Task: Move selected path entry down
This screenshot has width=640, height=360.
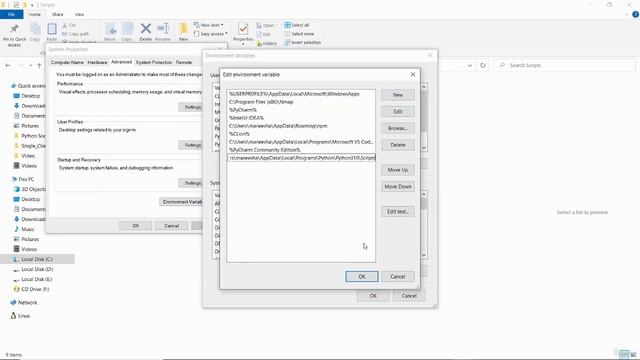Action: click(x=398, y=187)
